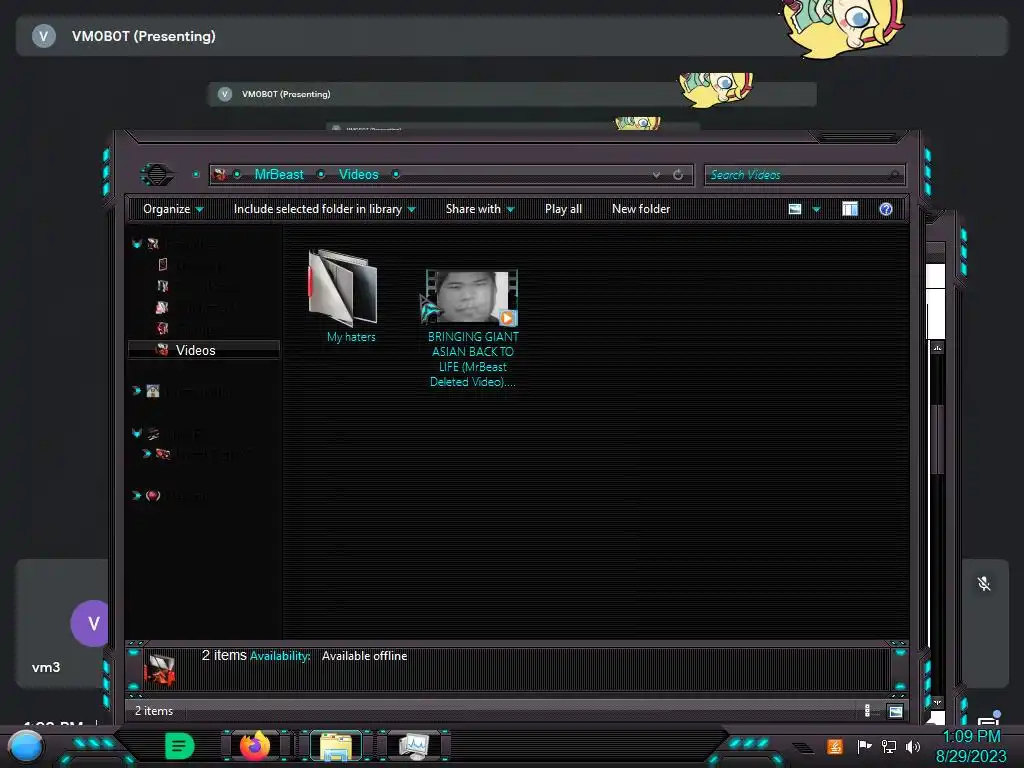The width and height of the screenshot is (1024, 768).
Task: Expand the Network tree node
Action: pos(136,495)
